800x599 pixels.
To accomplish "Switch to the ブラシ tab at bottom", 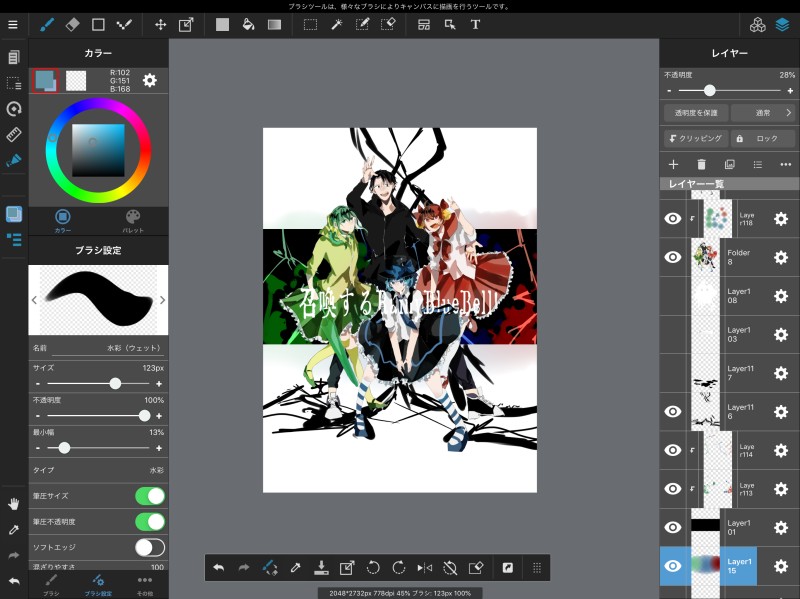I will pos(51,585).
